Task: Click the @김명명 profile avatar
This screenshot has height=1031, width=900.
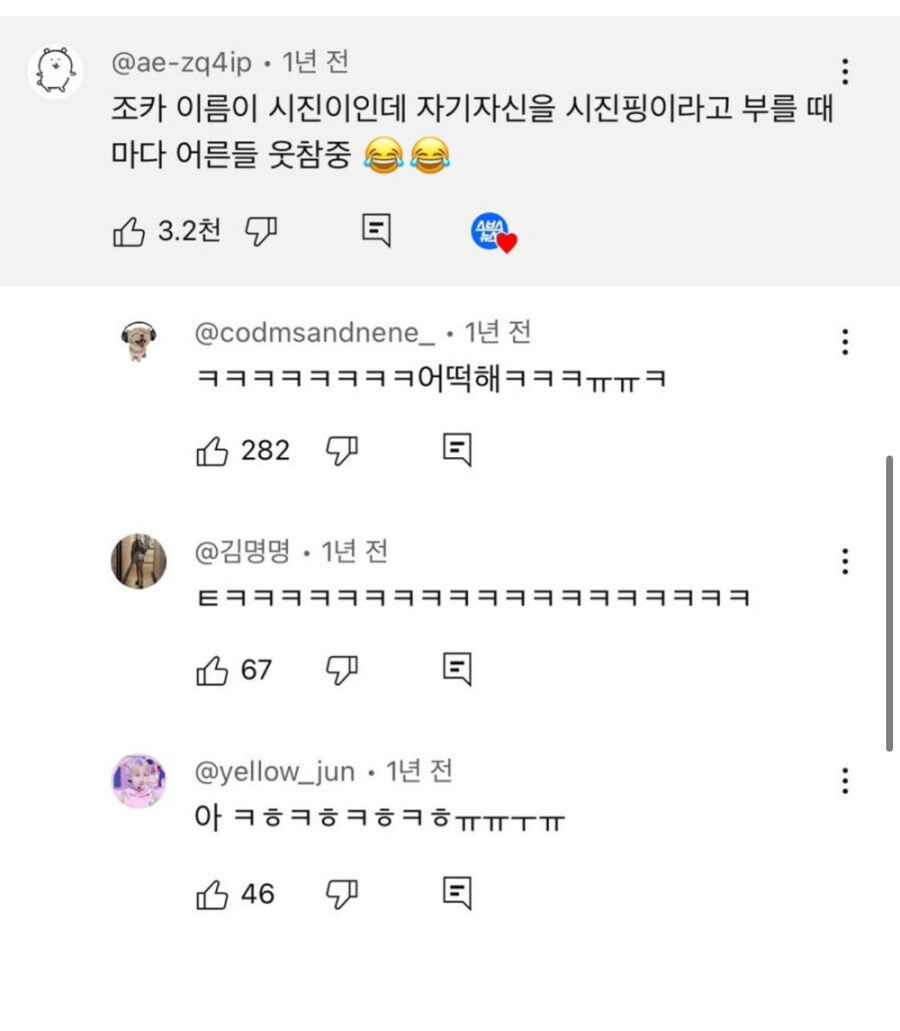Action: [x=138, y=561]
